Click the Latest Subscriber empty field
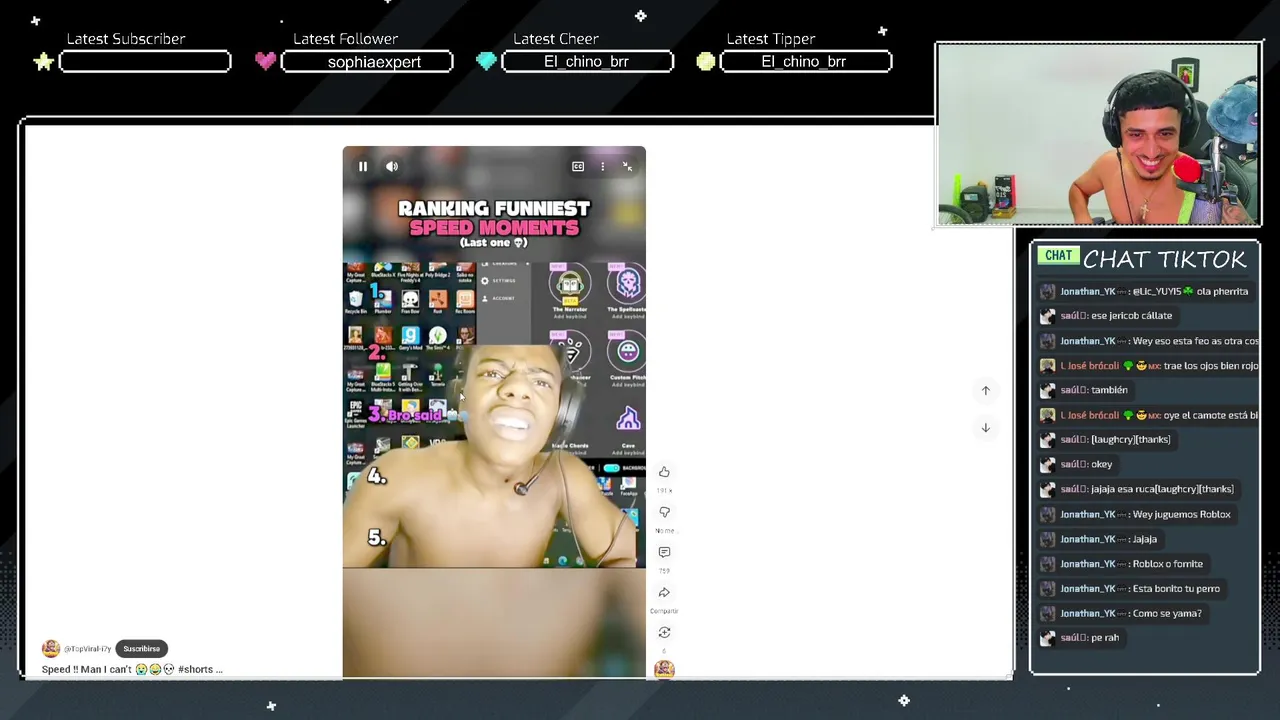 pos(145,62)
